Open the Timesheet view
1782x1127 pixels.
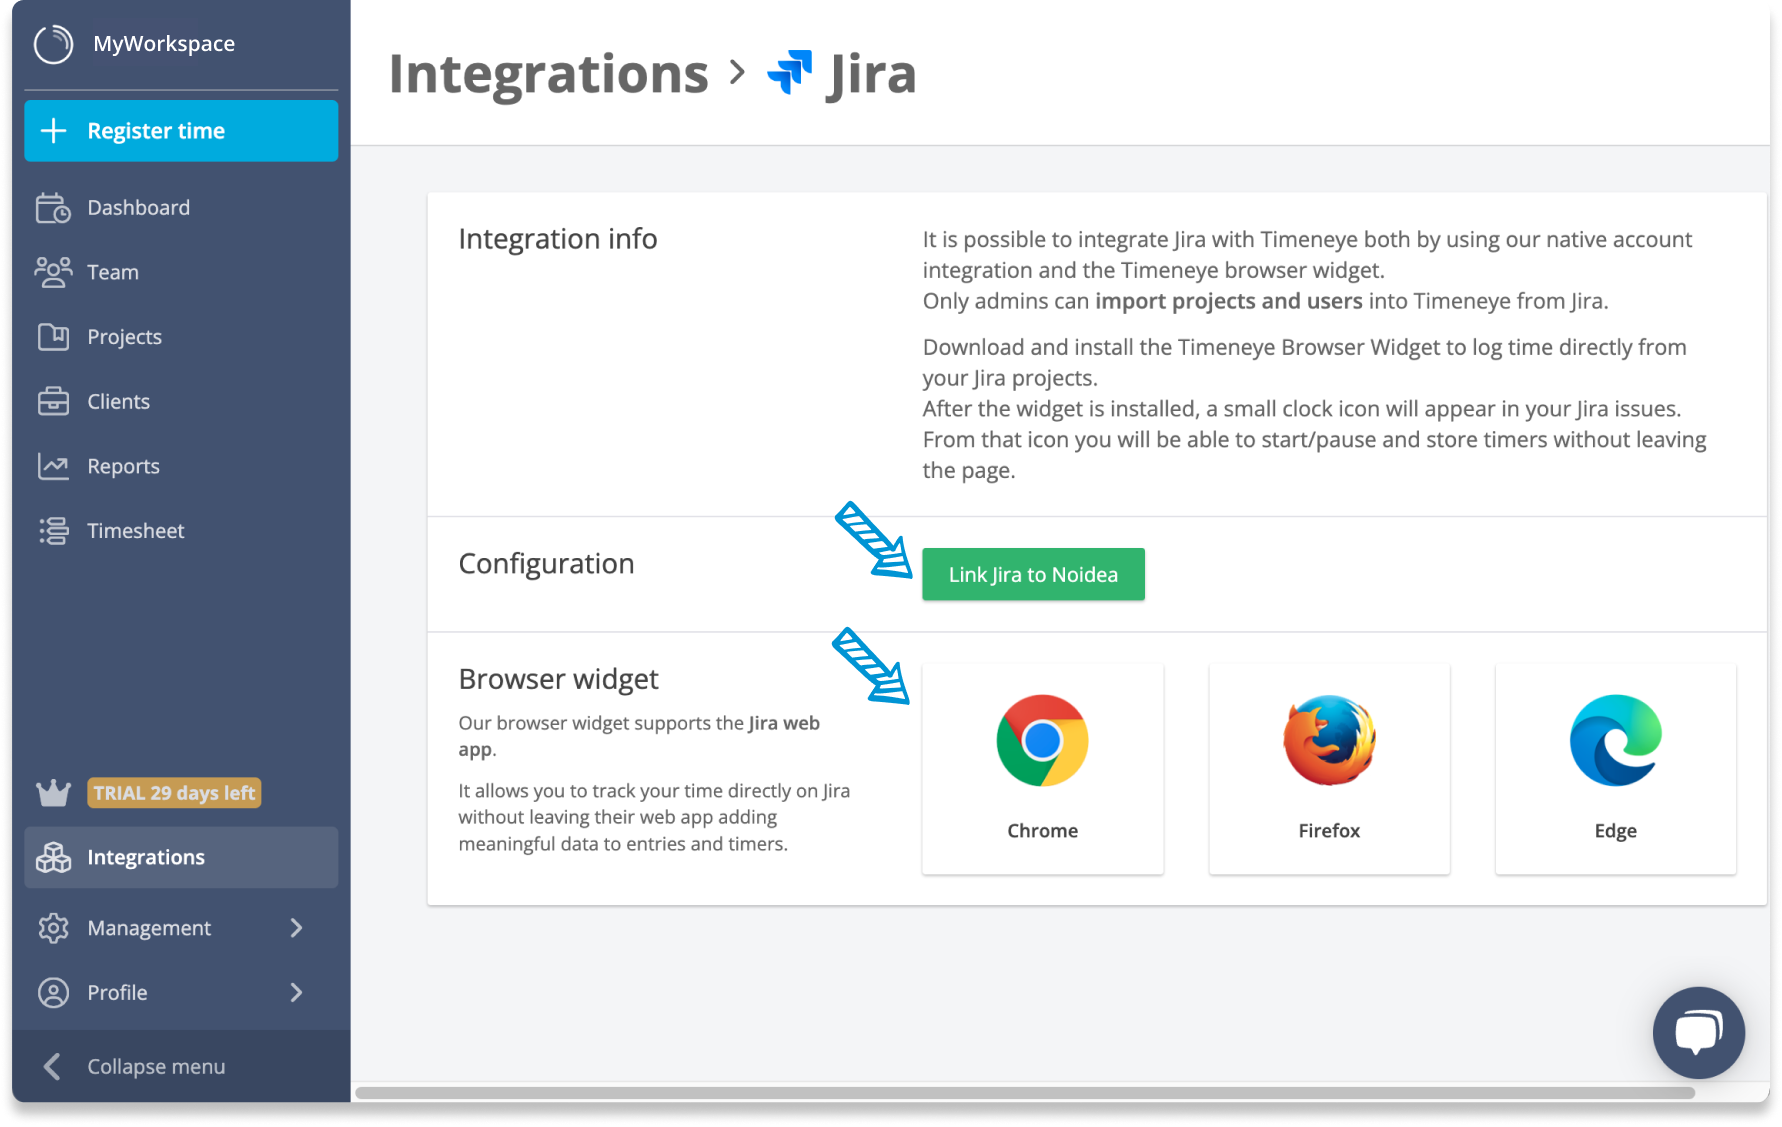coord(181,531)
